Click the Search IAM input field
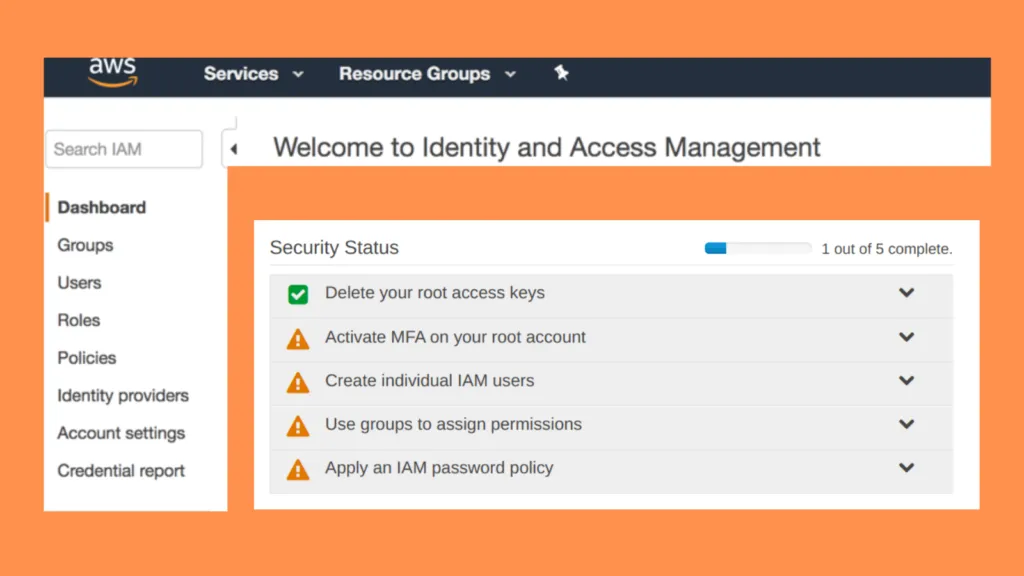Screen dimensions: 1024x576 pos(123,149)
